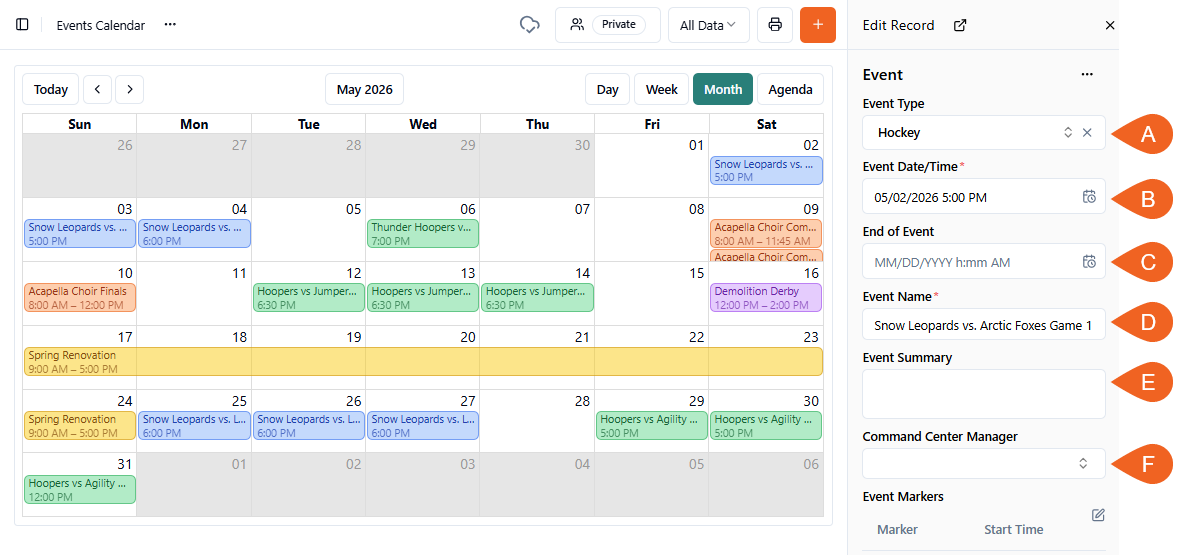
Task: Switch to Week view
Action: 662,89
